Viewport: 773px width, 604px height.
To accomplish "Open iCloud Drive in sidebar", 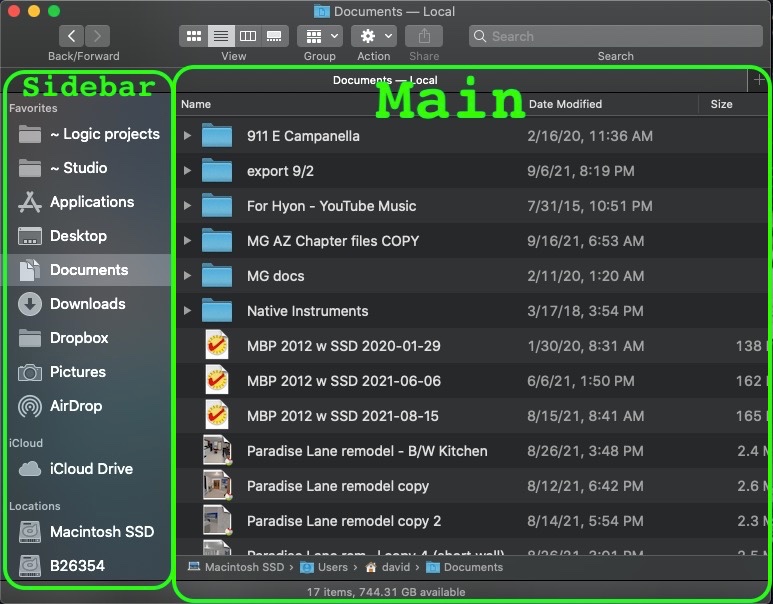I will tap(91, 469).
